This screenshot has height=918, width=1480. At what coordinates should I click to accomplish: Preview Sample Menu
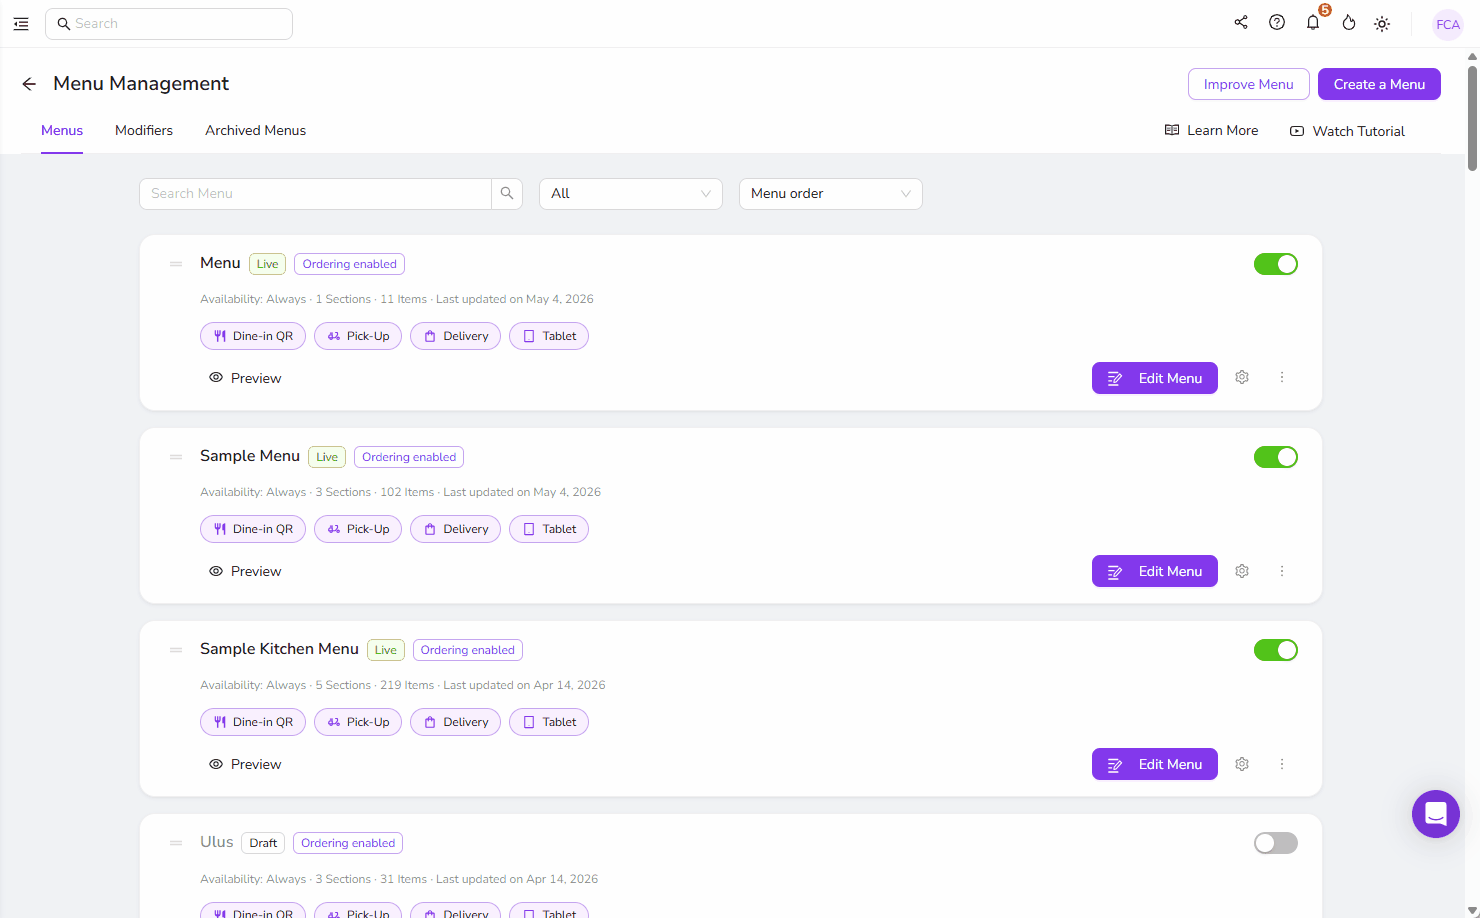(245, 571)
